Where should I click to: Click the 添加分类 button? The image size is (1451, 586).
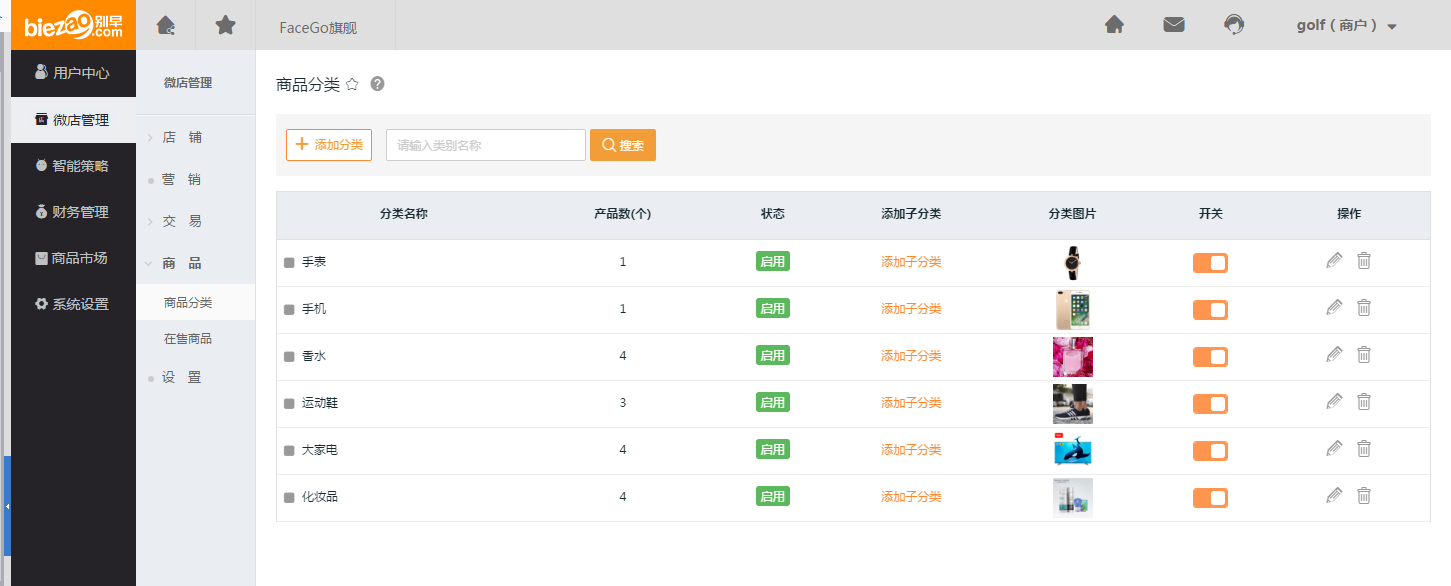329,145
